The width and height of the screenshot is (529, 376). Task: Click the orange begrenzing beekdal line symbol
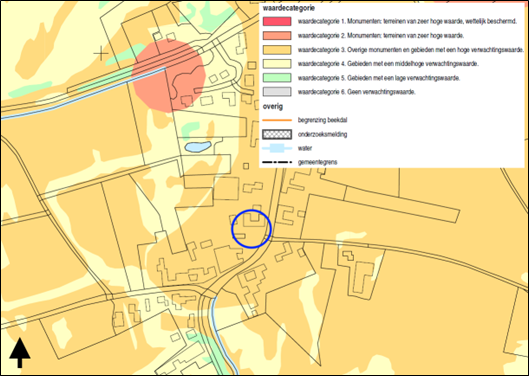click(277, 120)
